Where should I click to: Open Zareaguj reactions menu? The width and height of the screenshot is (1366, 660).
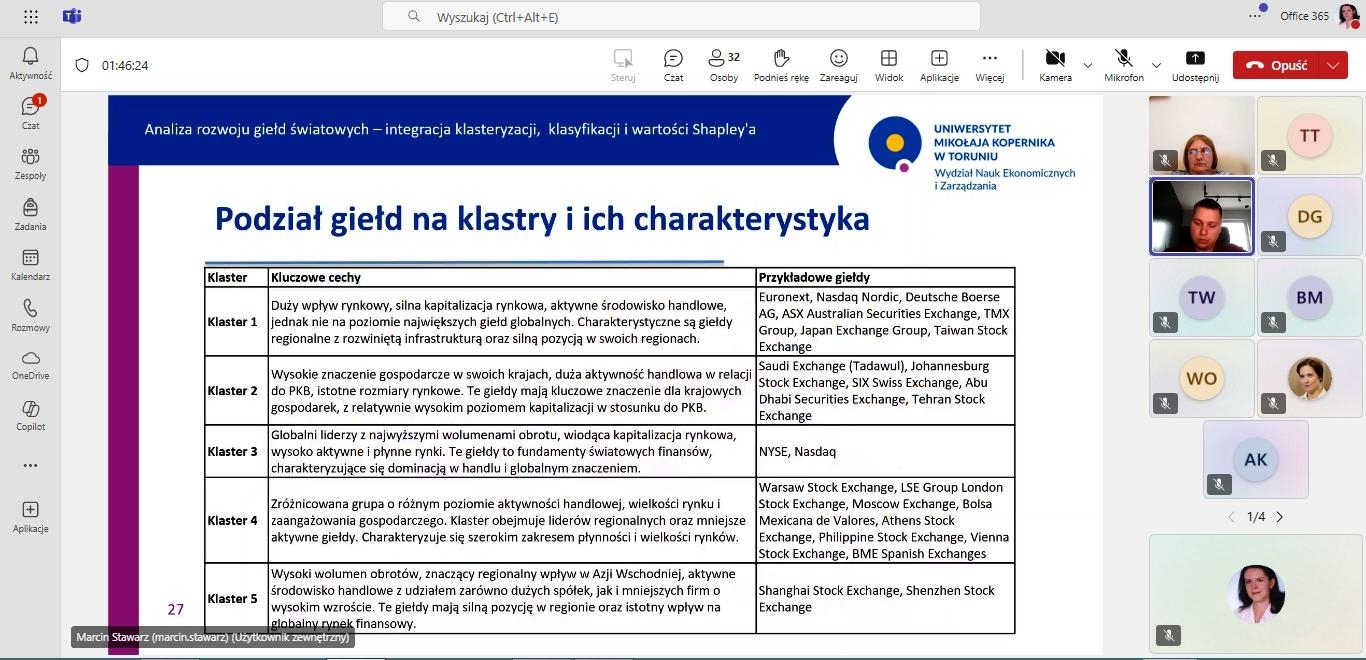coord(838,64)
